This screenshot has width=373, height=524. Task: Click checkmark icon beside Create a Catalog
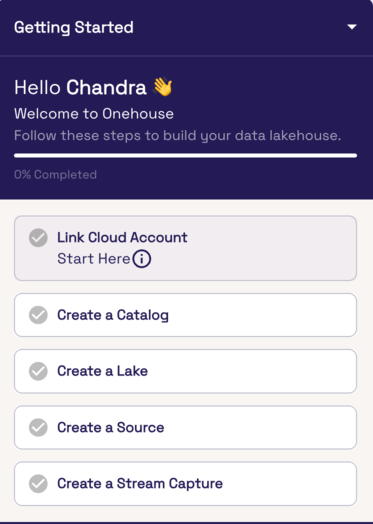(x=38, y=315)
